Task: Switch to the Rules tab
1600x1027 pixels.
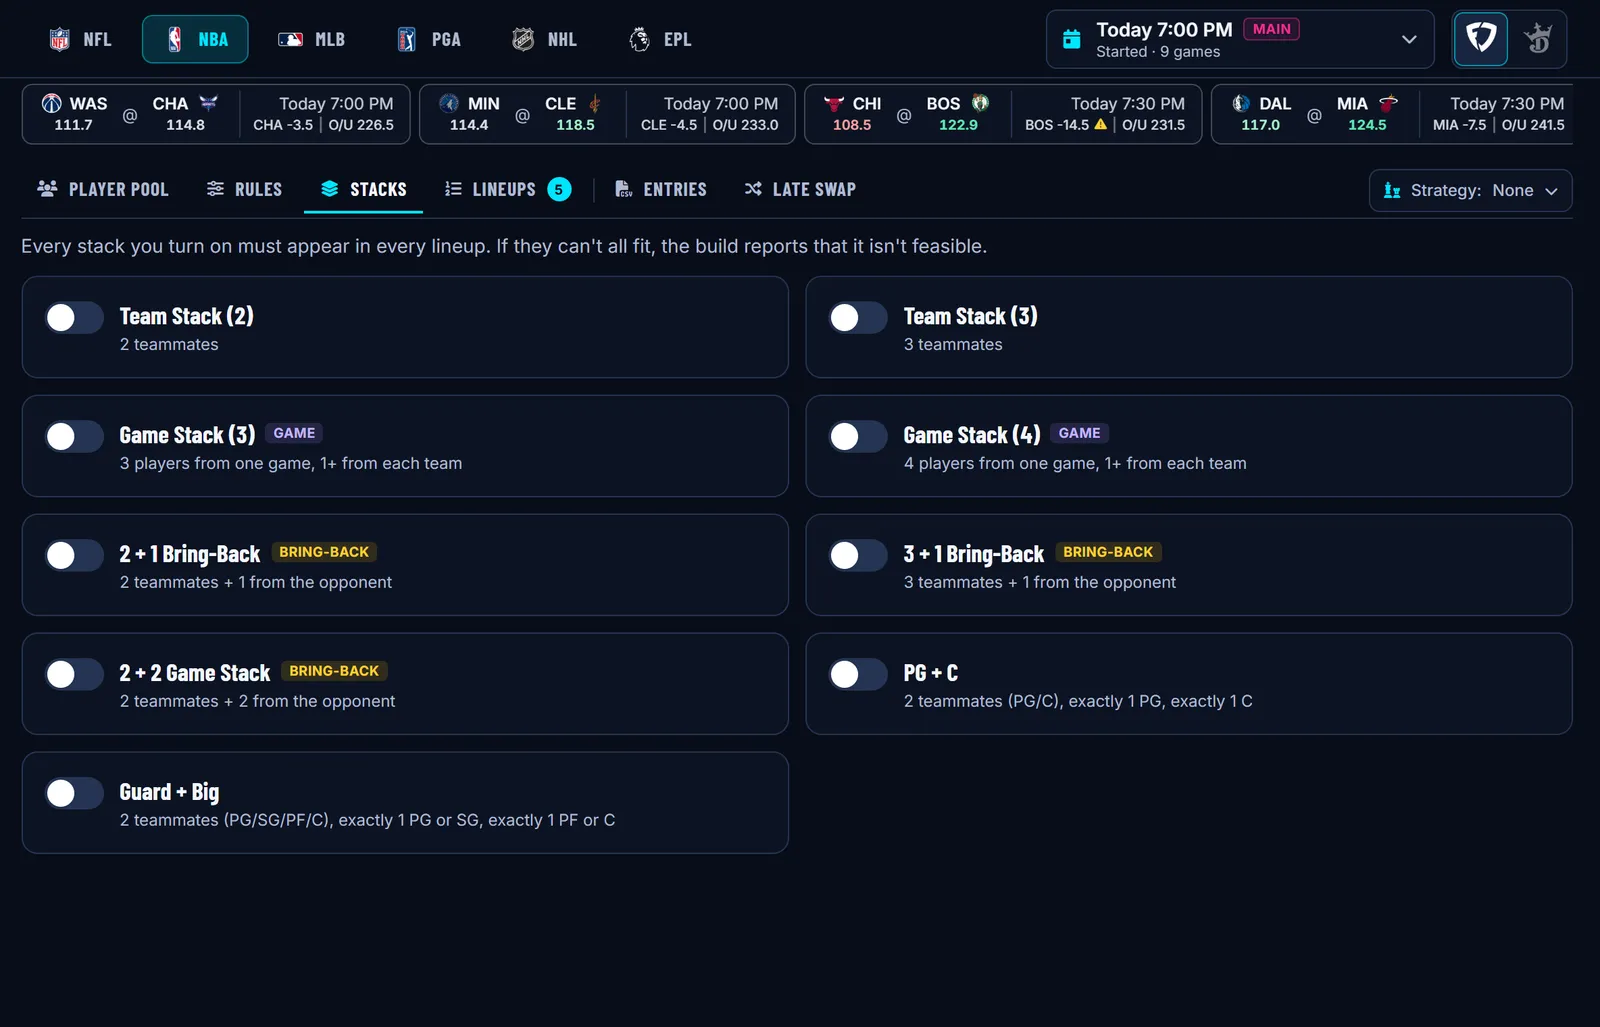Action: click(x=244, y=189)
